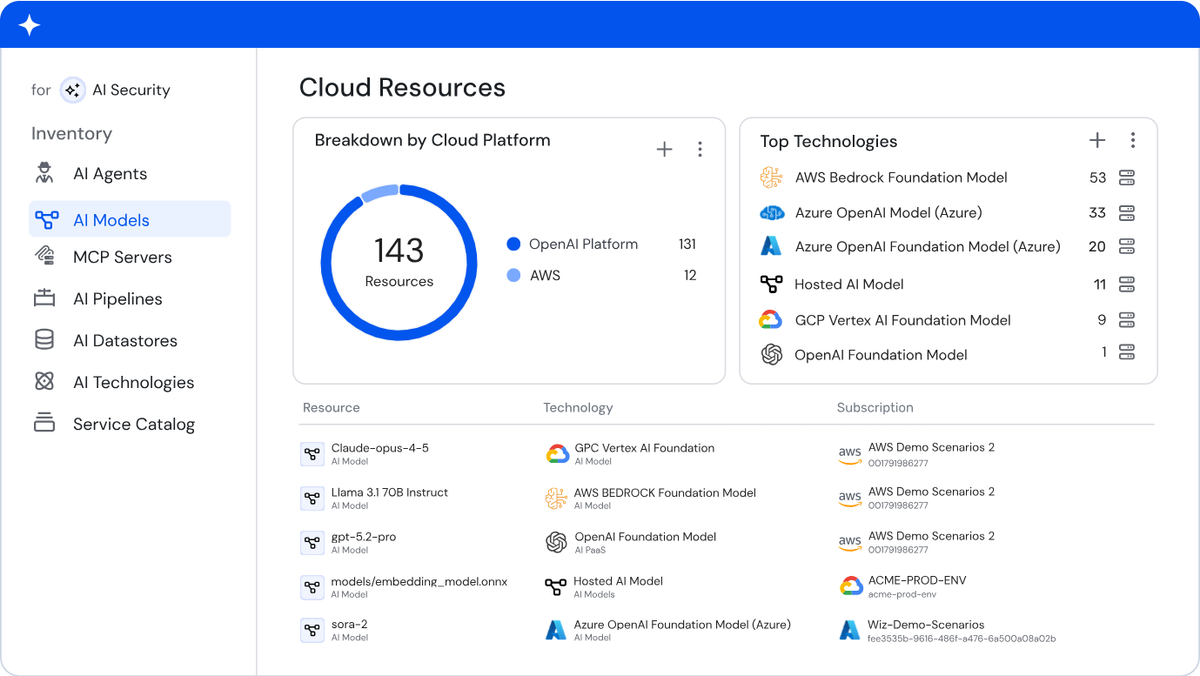
Task: Click the MCP Servers icon
Action: coord(45,256)
